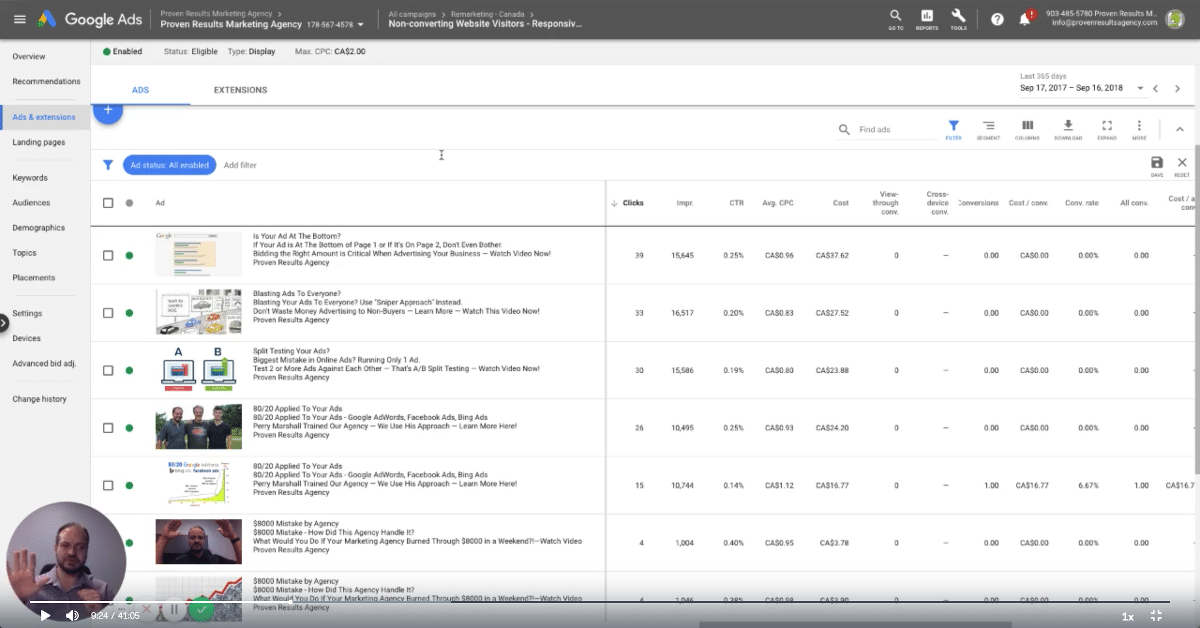Toggle status dot of Split Testing Your Ads
Screen dimensions: 1200x628
tap(129, 370)
